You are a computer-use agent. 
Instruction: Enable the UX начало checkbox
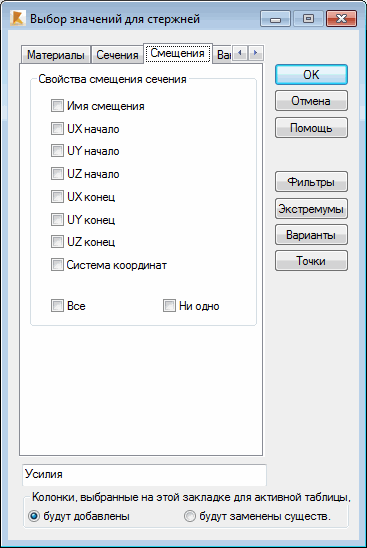(57, 129)
